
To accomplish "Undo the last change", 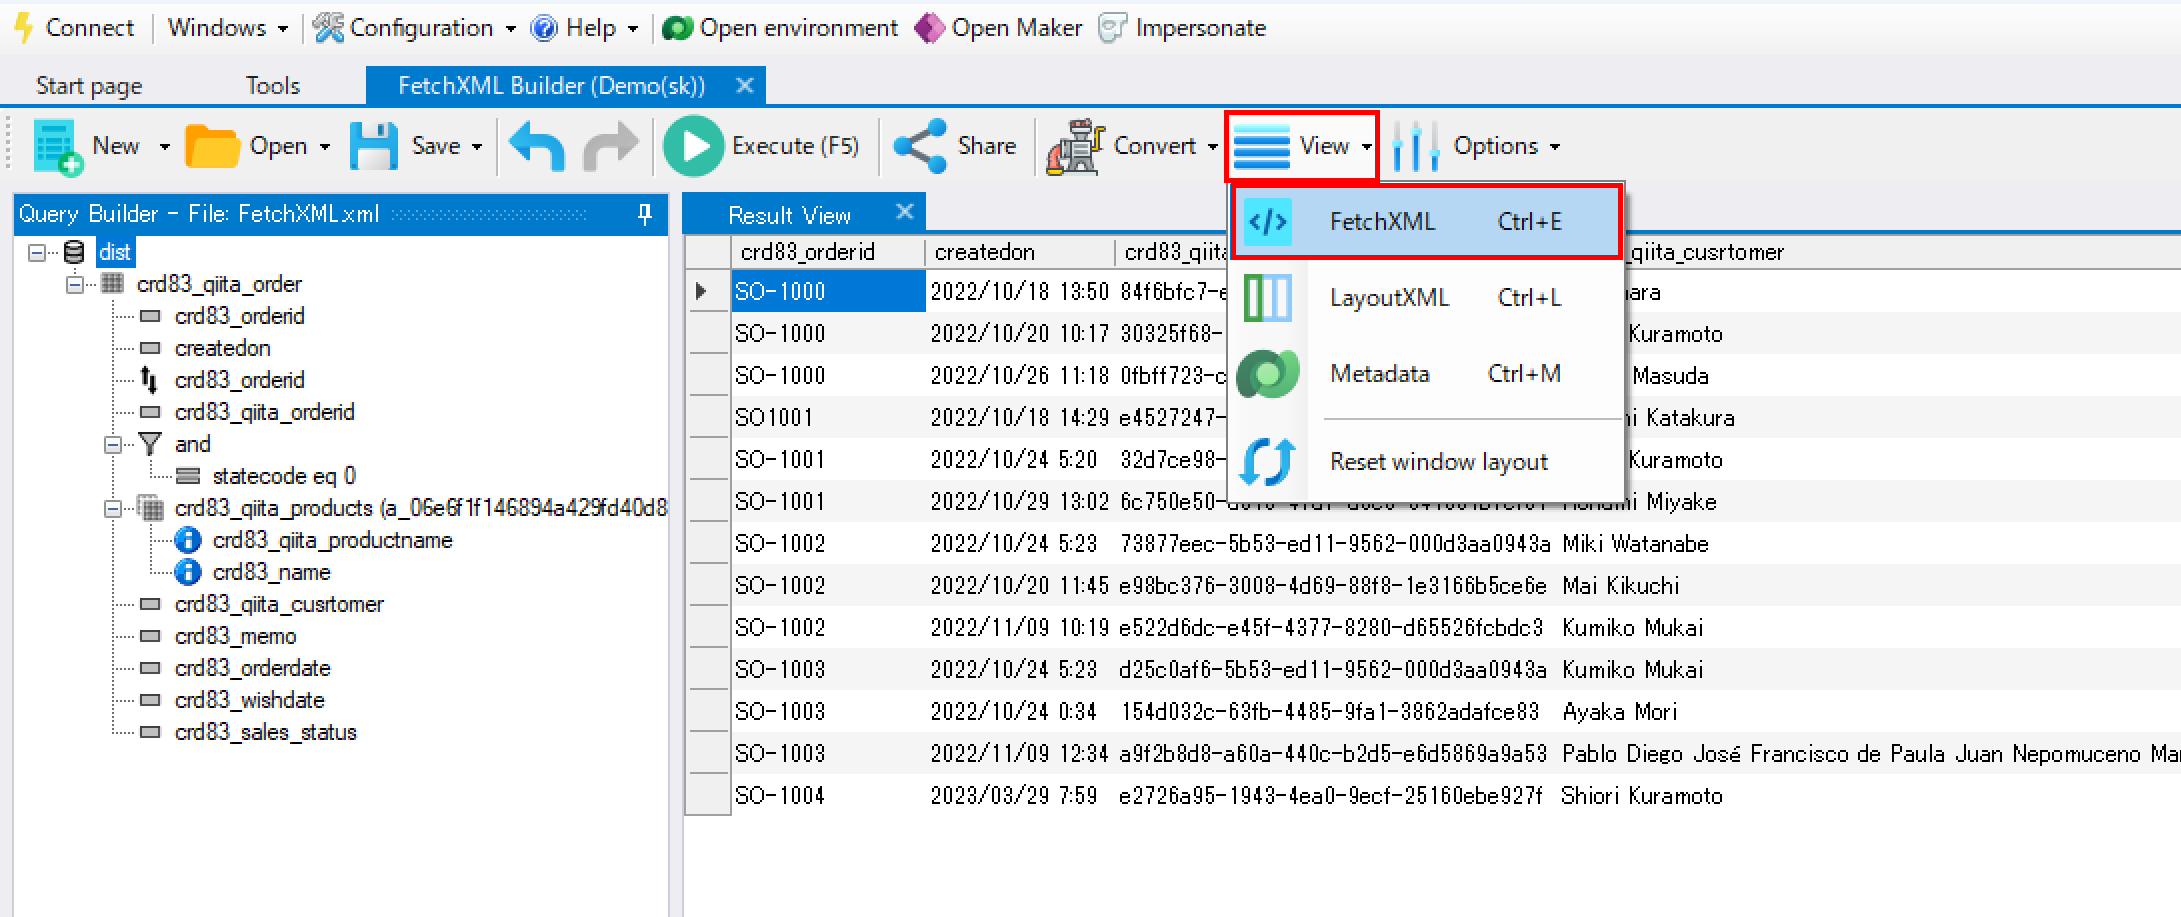I will pos(536,145).
